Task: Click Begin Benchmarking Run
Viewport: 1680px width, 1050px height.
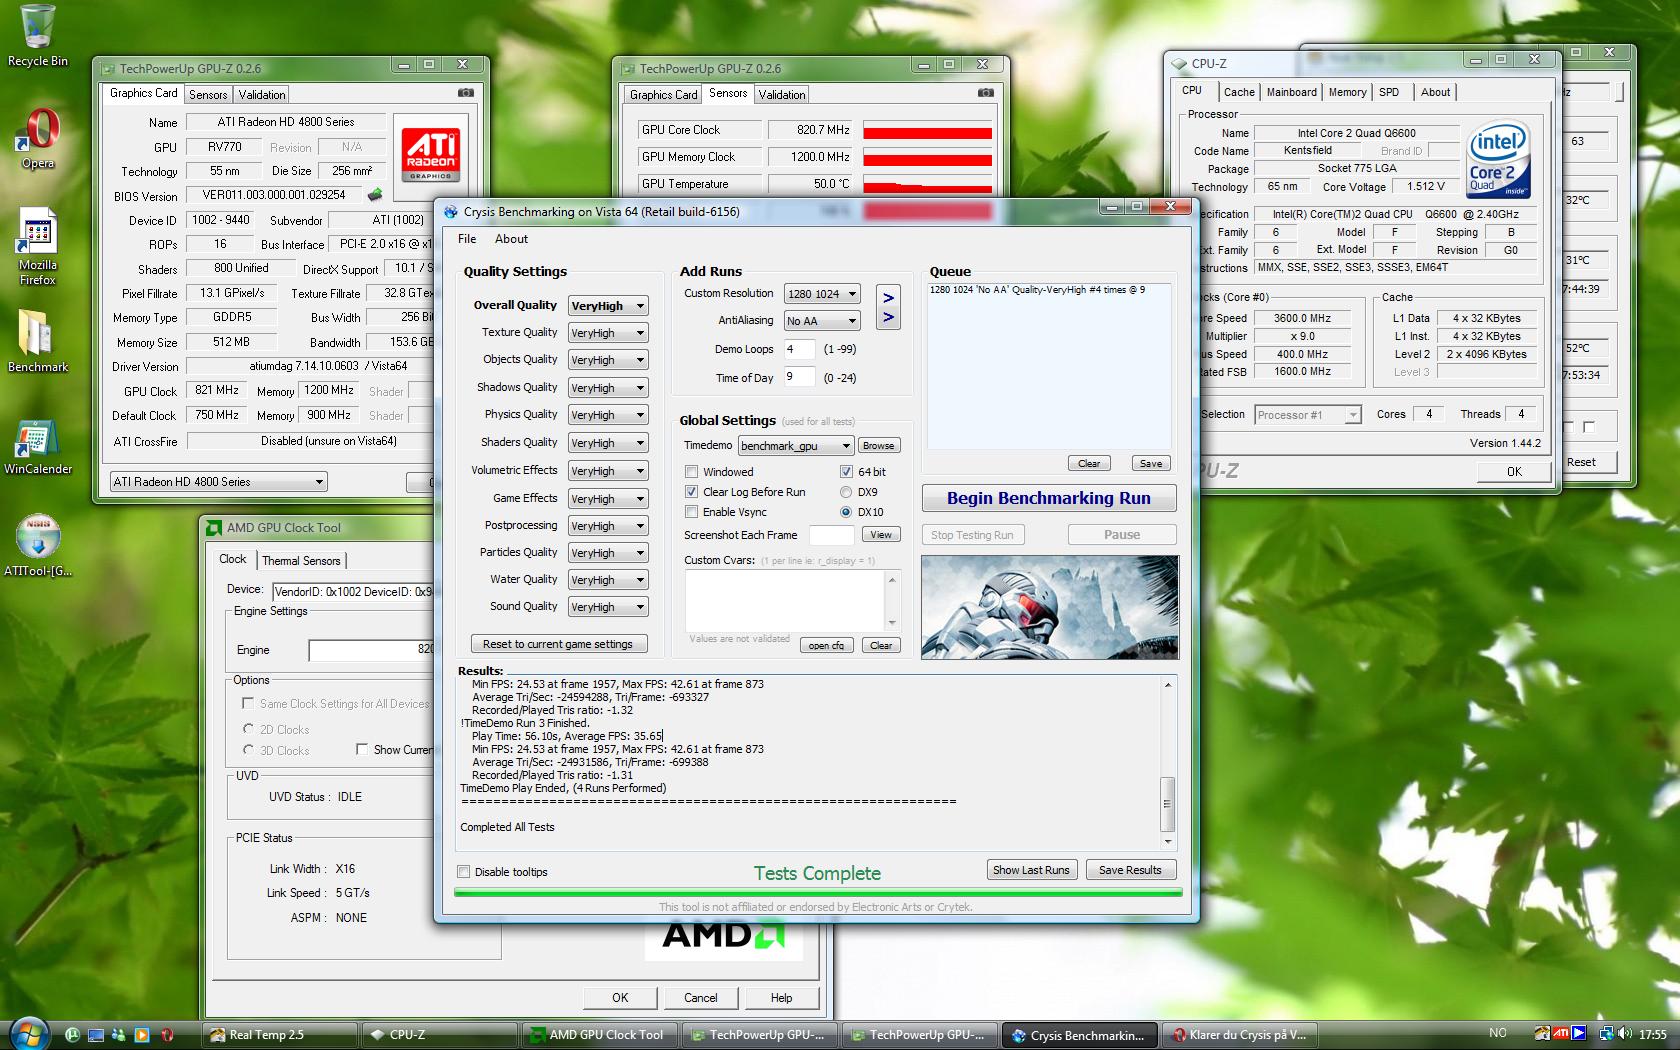Action: [1049, 498]
